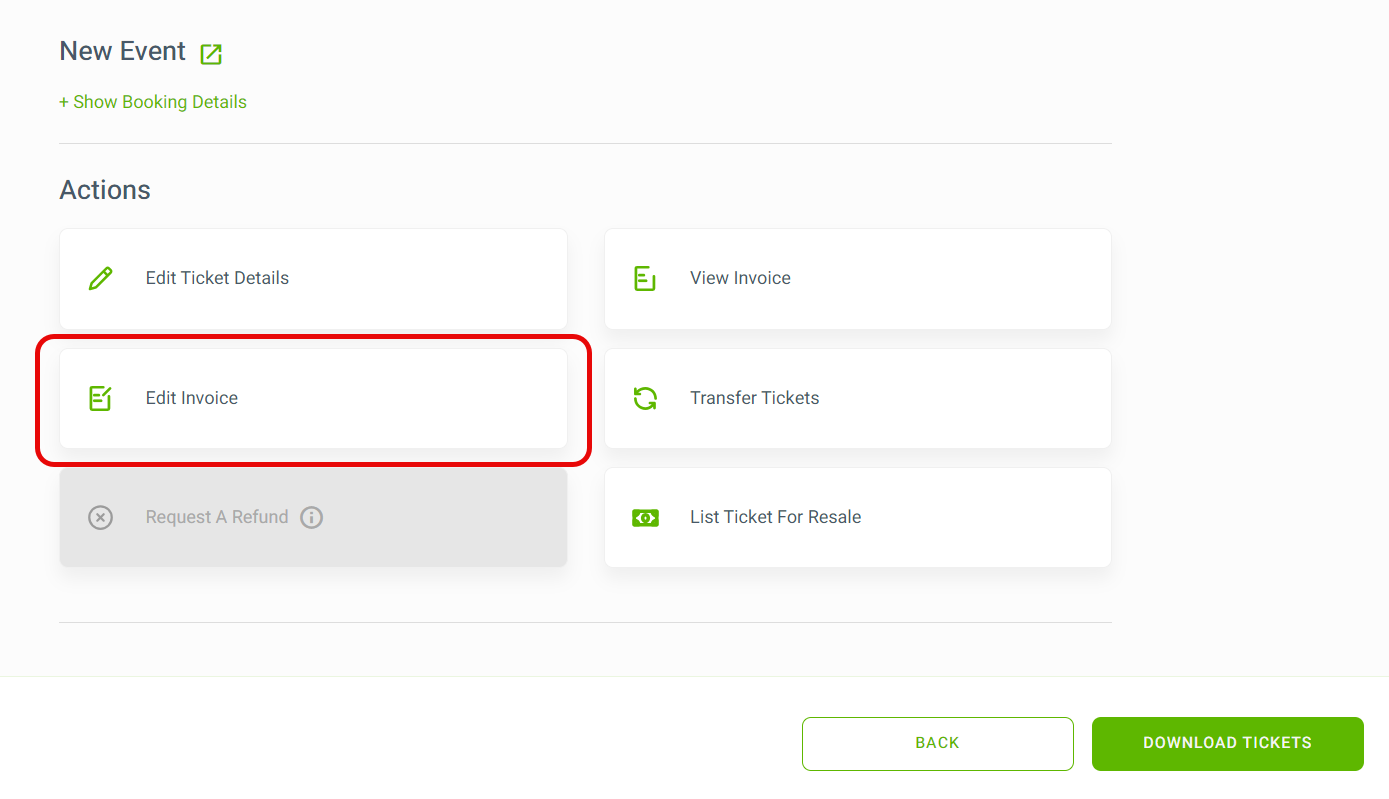Click the info icon next to Request A Refund
Viewport: 1389px width, 799px height.
click(312, 517)
